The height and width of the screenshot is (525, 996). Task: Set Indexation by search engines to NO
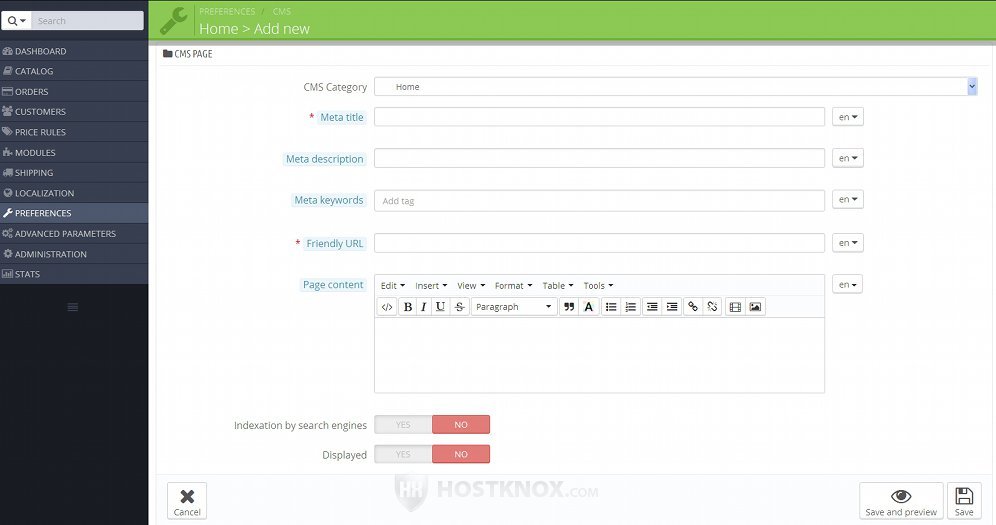(x=461, y=425)
